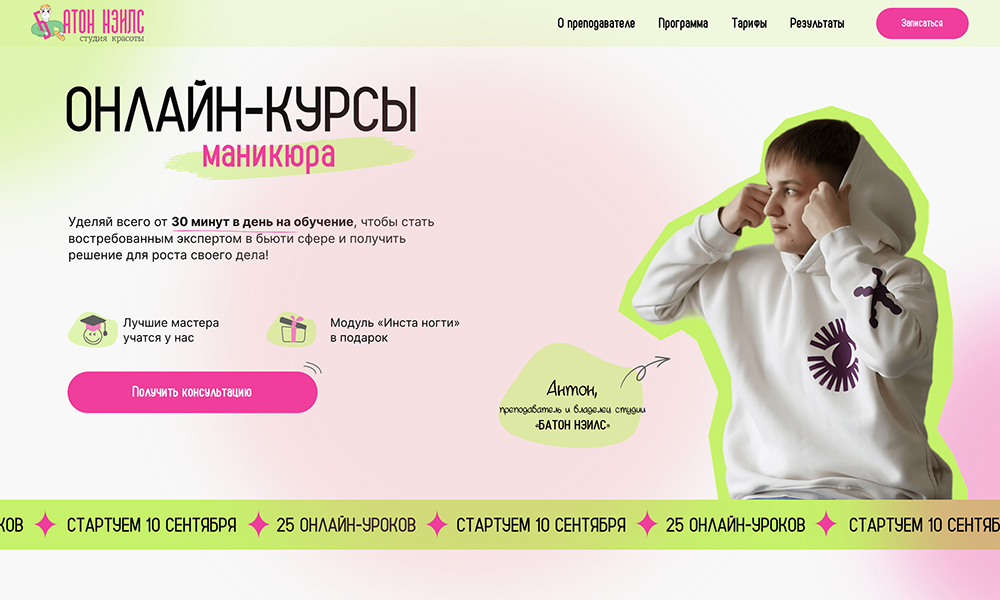Click the curved arrow pointing to Anton
Viewport: 1000px width, 600px height.
tap(645, 371)
